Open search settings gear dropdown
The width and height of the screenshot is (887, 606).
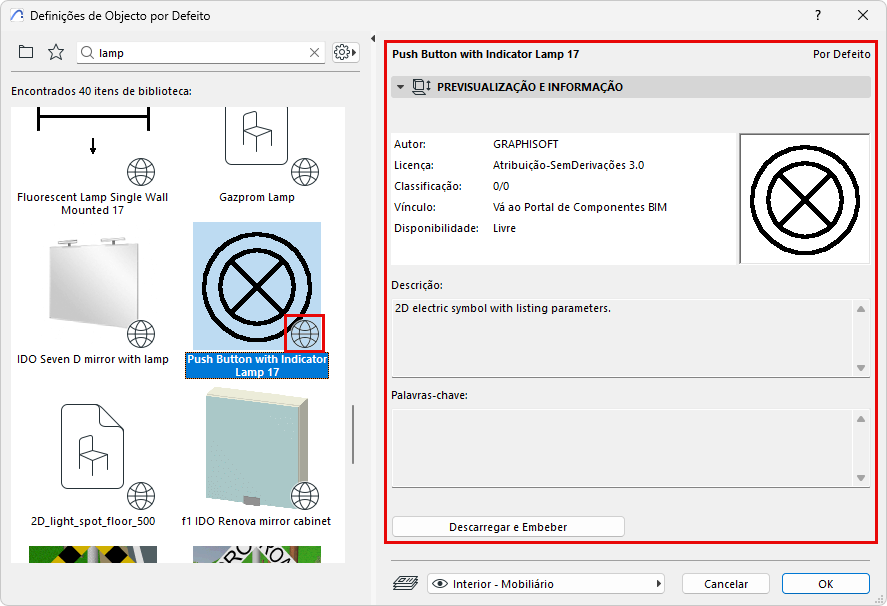(x=345, y=53)
